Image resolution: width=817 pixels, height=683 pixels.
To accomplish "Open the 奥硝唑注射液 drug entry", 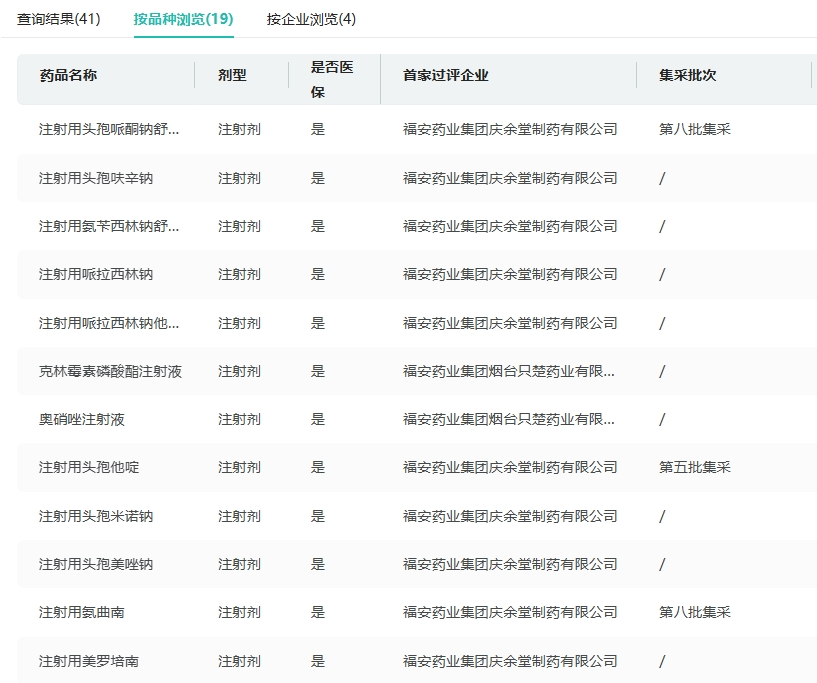I will pos(82,419).
